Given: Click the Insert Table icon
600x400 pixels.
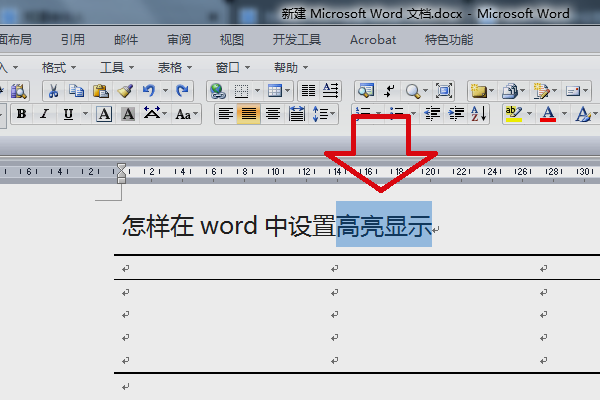Looking at the screenshot, I should tap(275, 91).
